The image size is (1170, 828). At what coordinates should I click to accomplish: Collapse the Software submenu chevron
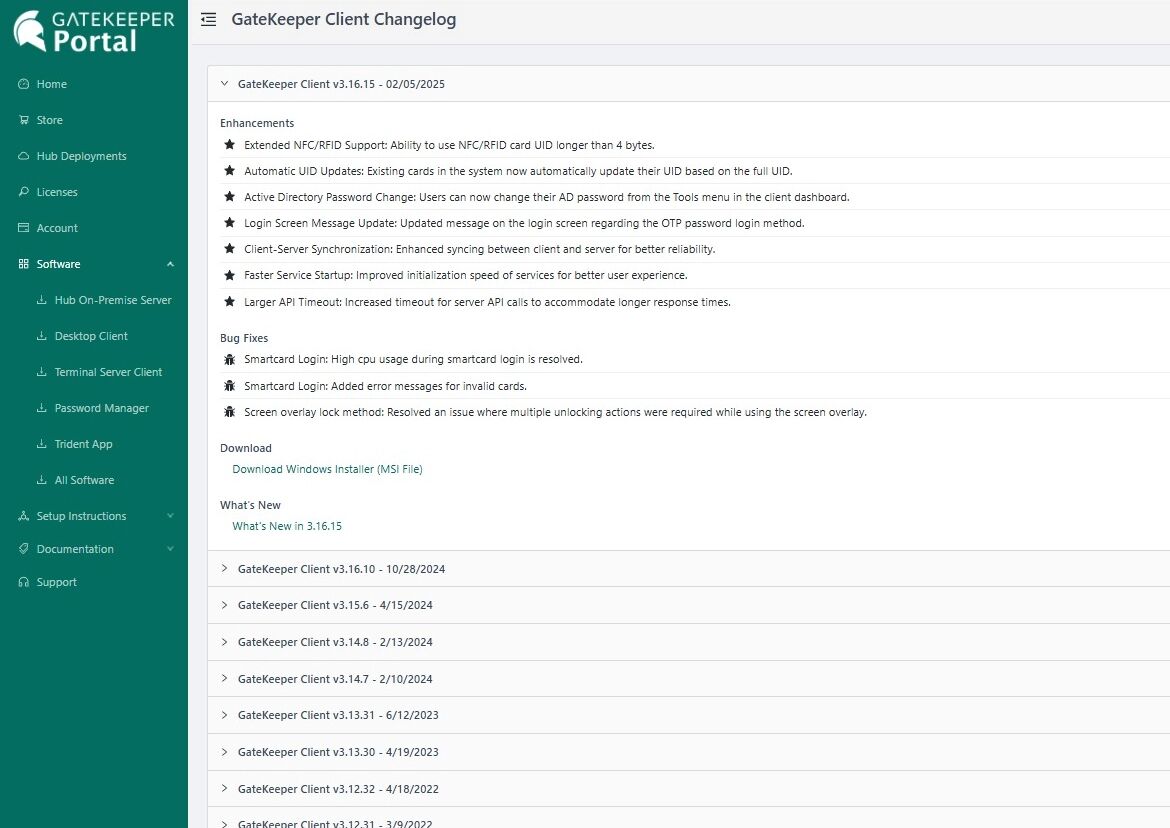point(170,264)
